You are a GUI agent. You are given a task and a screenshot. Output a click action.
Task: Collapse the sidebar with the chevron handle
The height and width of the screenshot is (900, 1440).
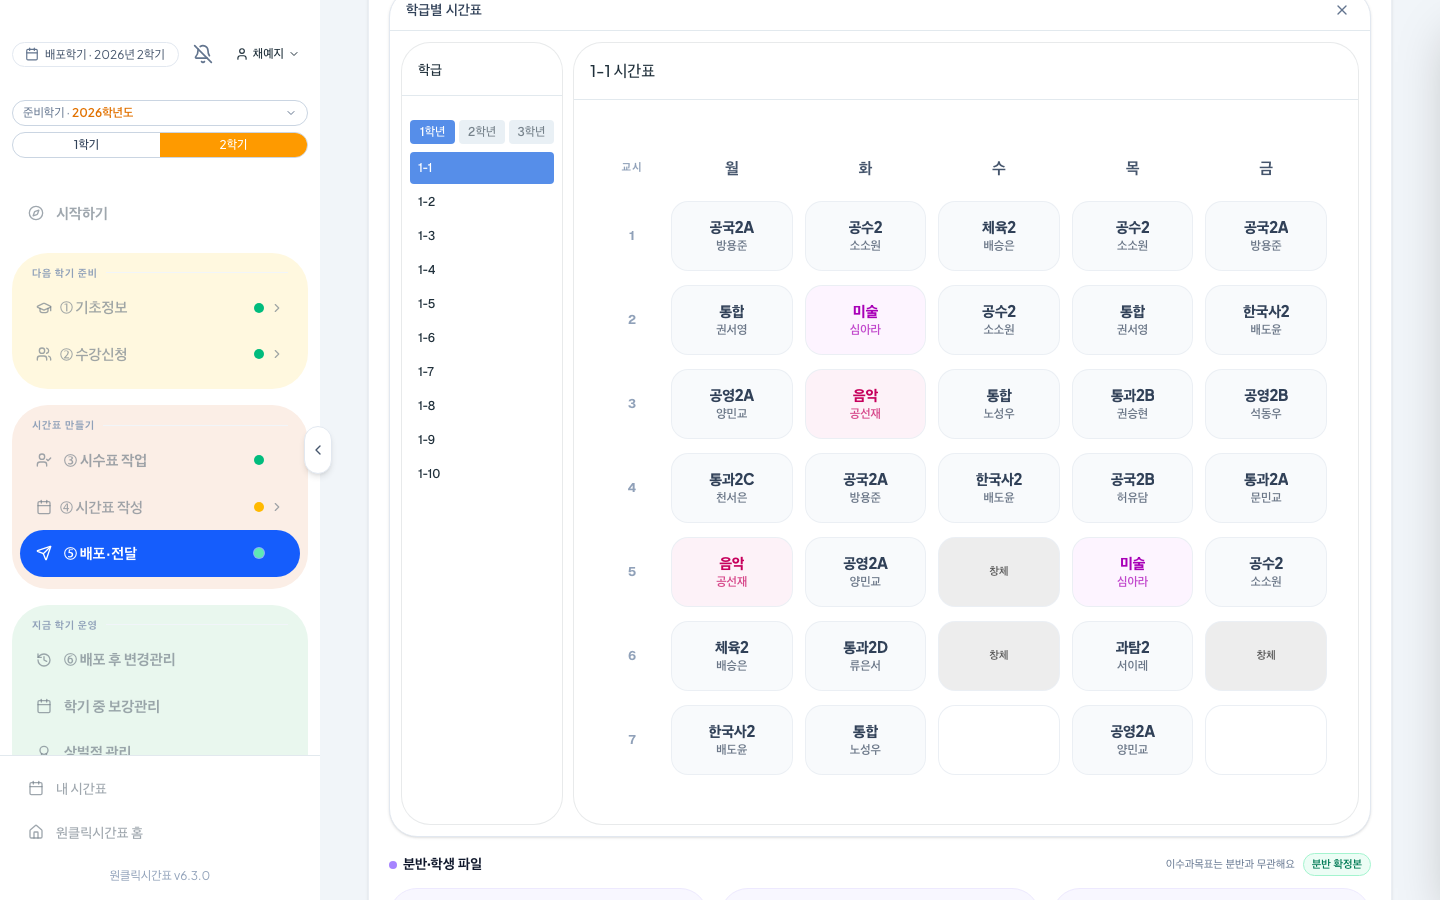pos(318,450)
